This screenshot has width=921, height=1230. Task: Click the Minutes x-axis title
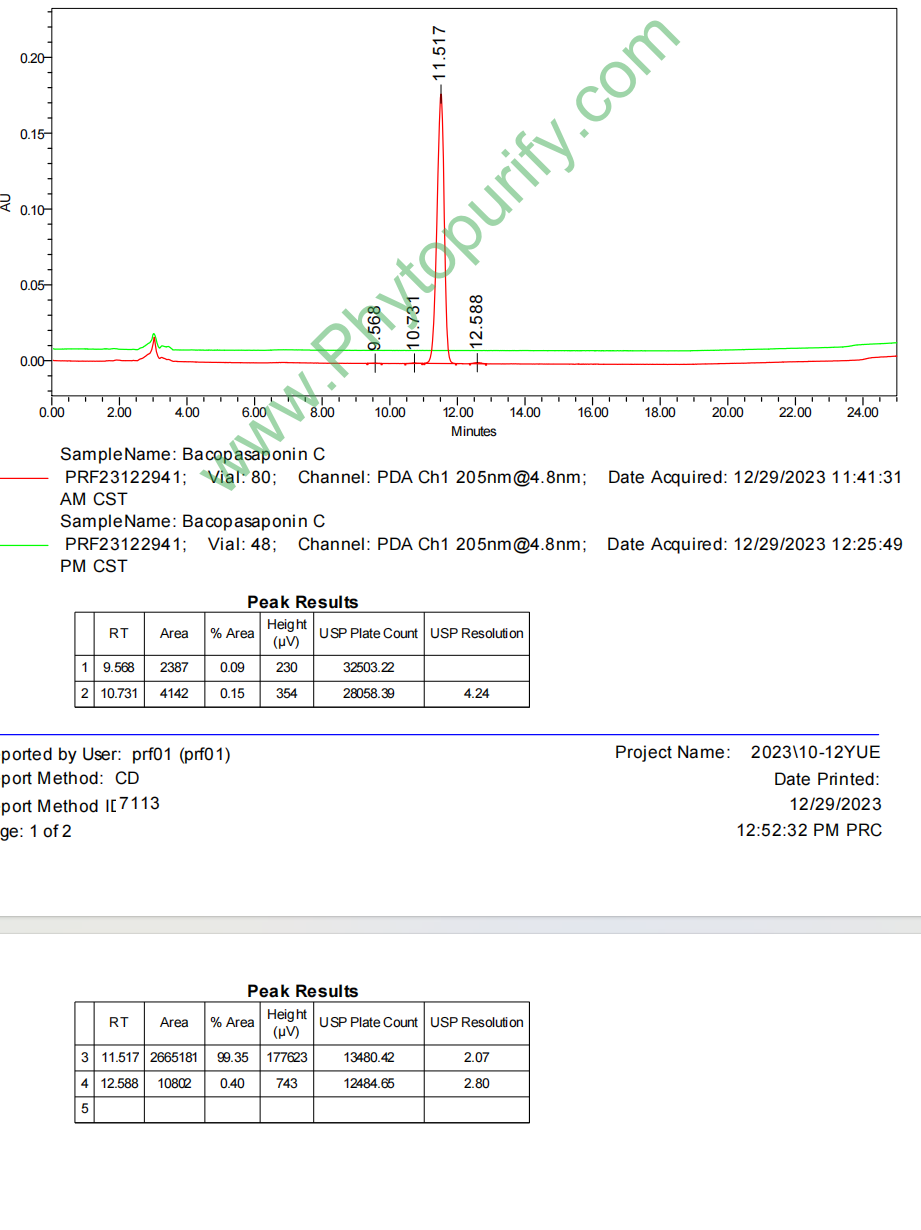pyautogui.click(x=474, y=432)
